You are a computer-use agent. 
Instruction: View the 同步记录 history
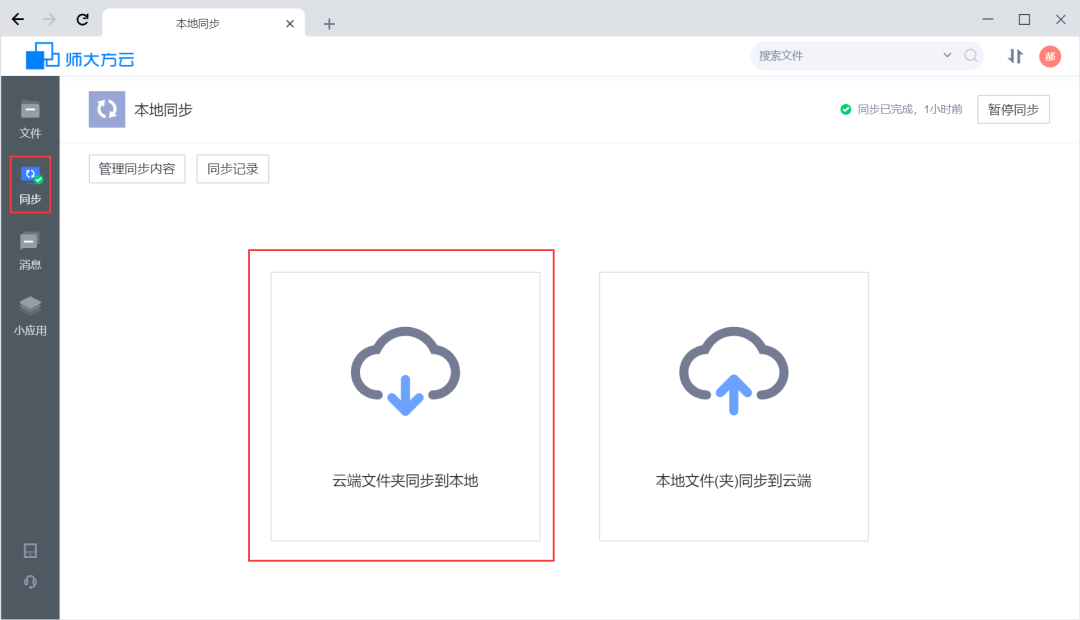click(232, 169)
